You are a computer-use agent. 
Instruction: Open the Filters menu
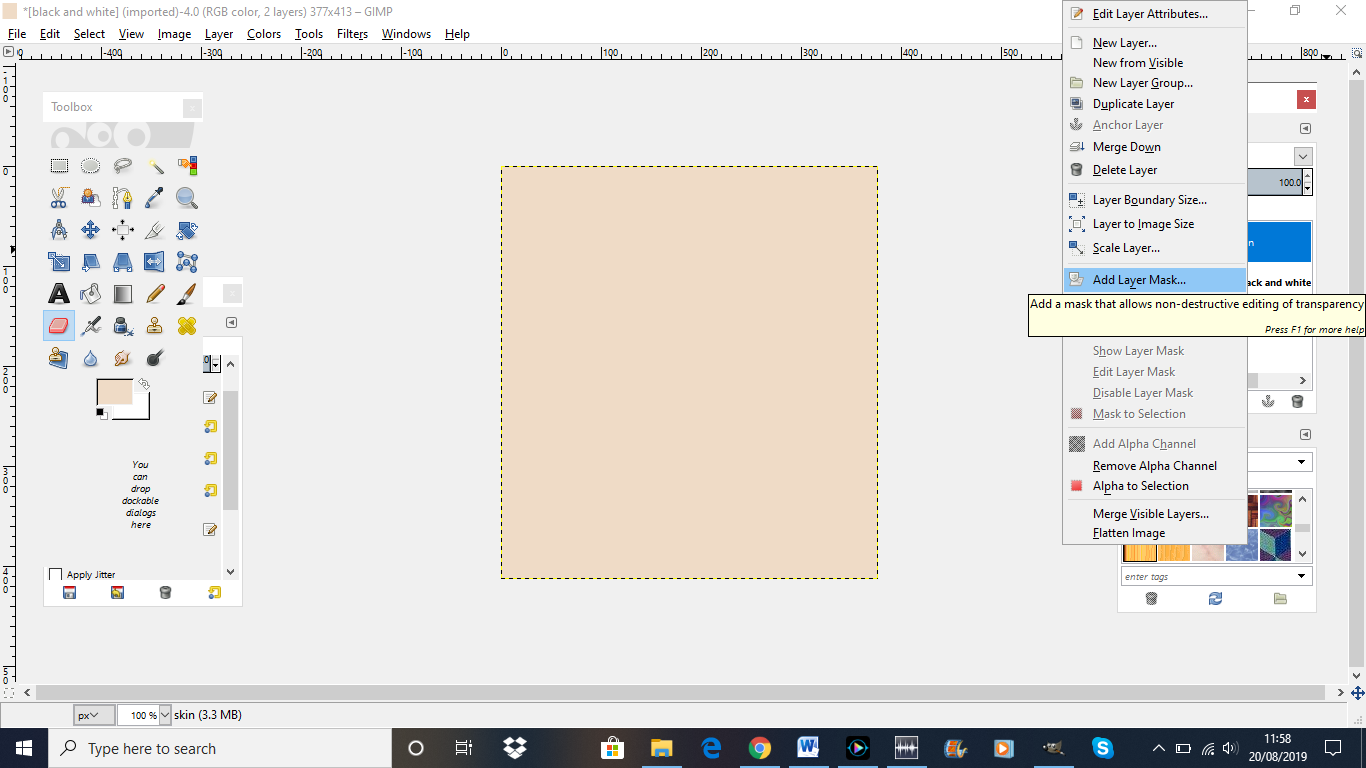pyautogui.click(x=352, y=33)
